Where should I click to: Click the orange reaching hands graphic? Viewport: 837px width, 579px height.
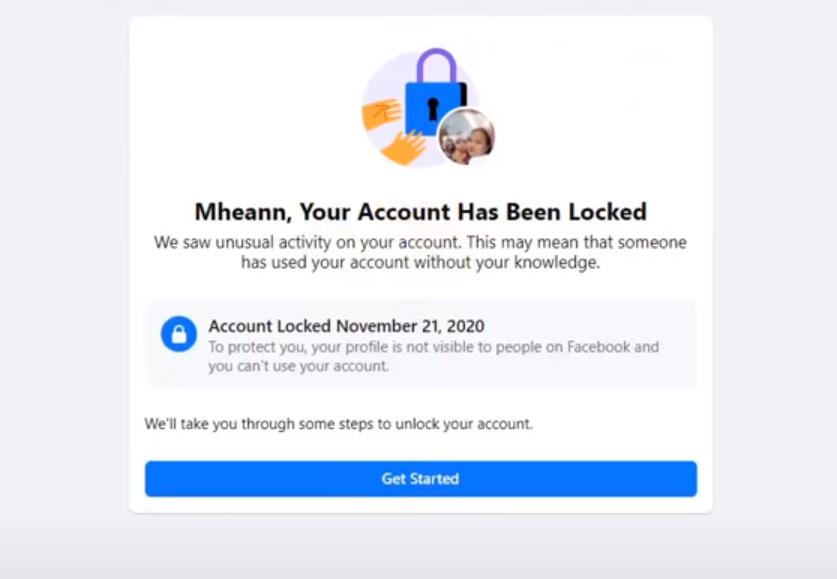[x=390, y=130]
